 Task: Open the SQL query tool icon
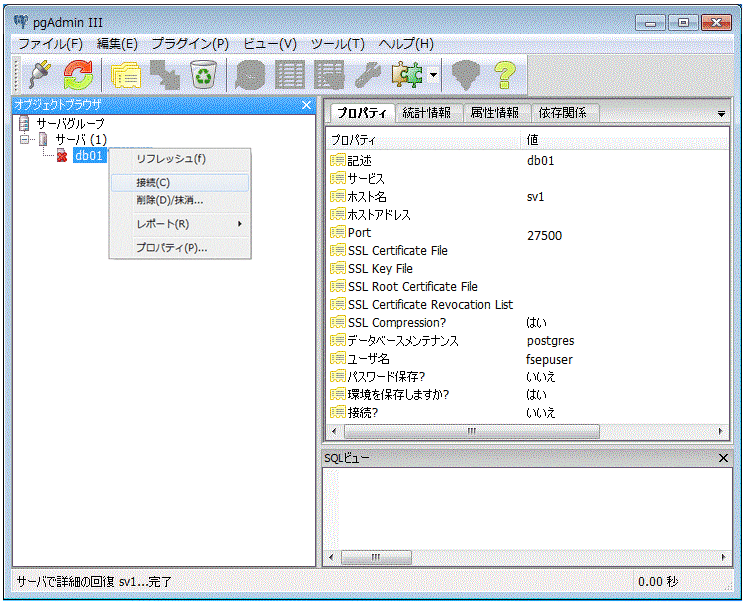point(250,75)
